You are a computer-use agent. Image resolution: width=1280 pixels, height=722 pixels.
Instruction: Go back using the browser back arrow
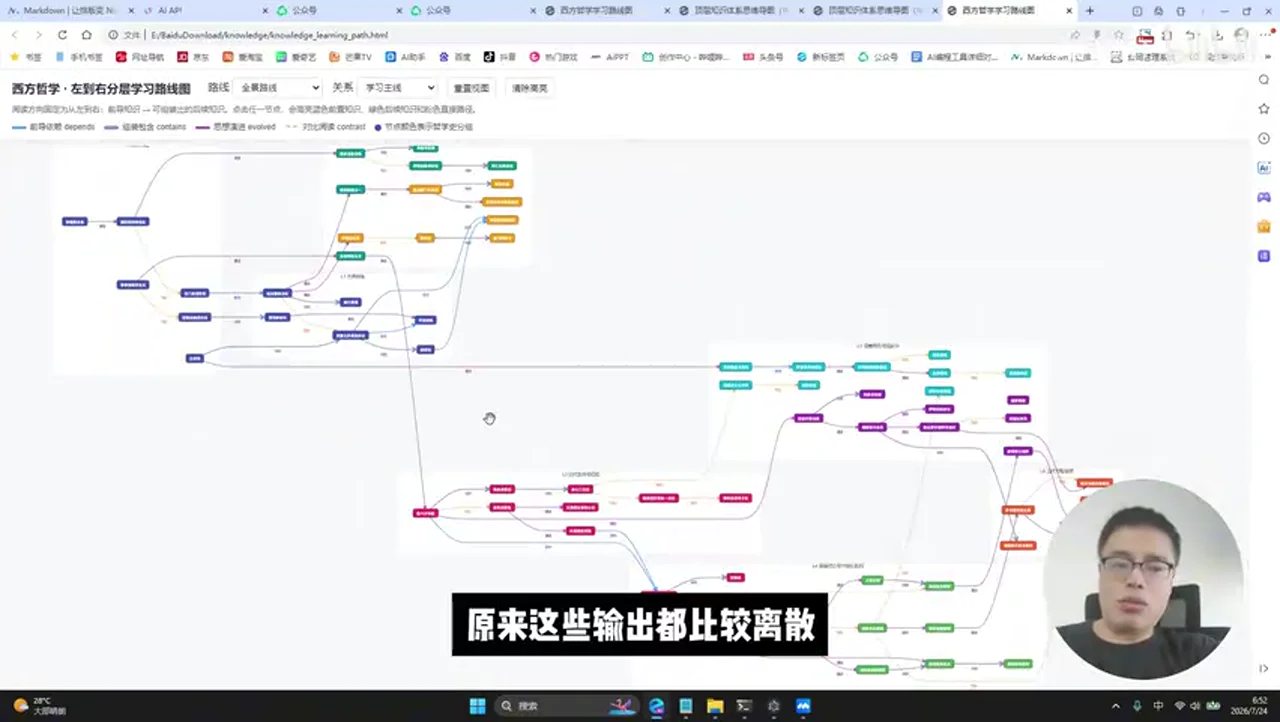(15, 35)
